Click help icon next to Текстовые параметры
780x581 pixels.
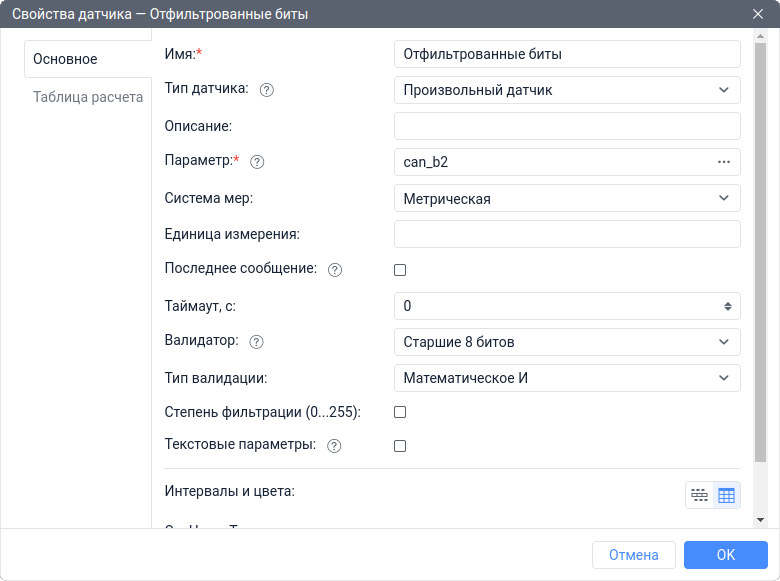pyautogui.click(x=334, y=446)
